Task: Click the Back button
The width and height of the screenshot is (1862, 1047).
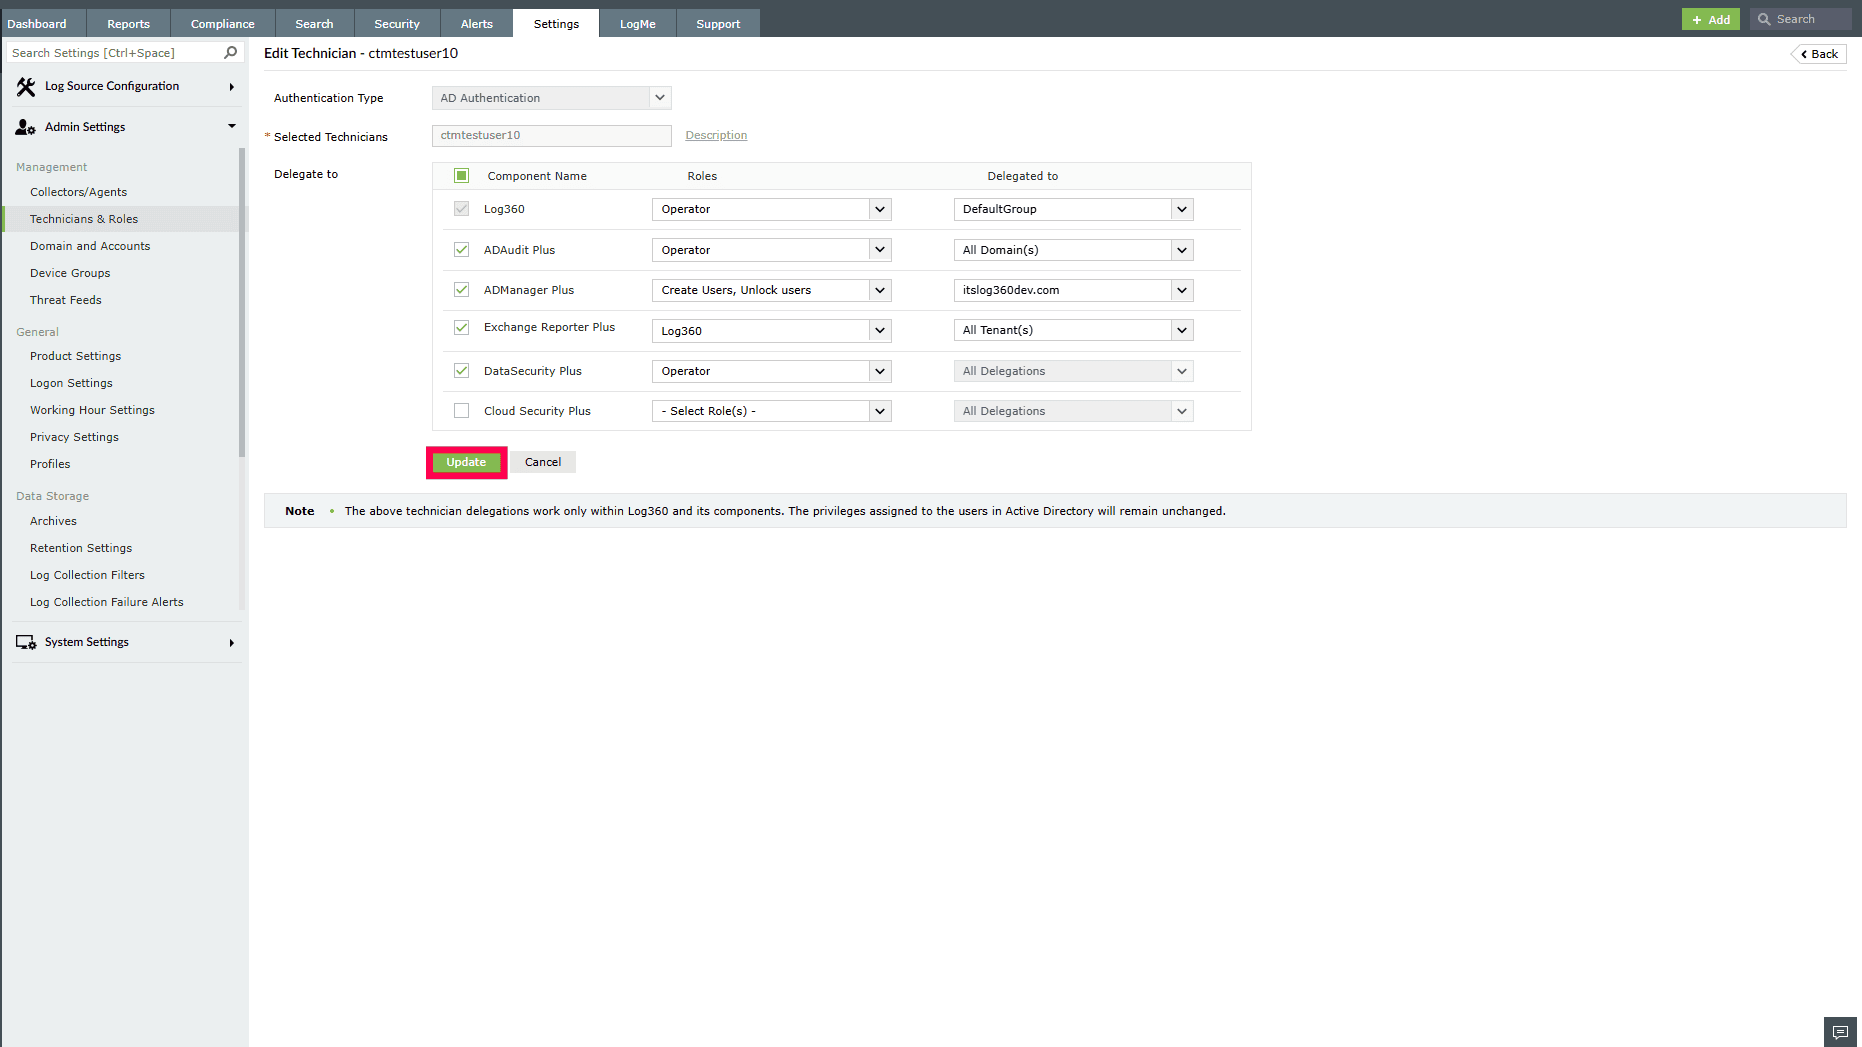Action: coord(1819,54)
